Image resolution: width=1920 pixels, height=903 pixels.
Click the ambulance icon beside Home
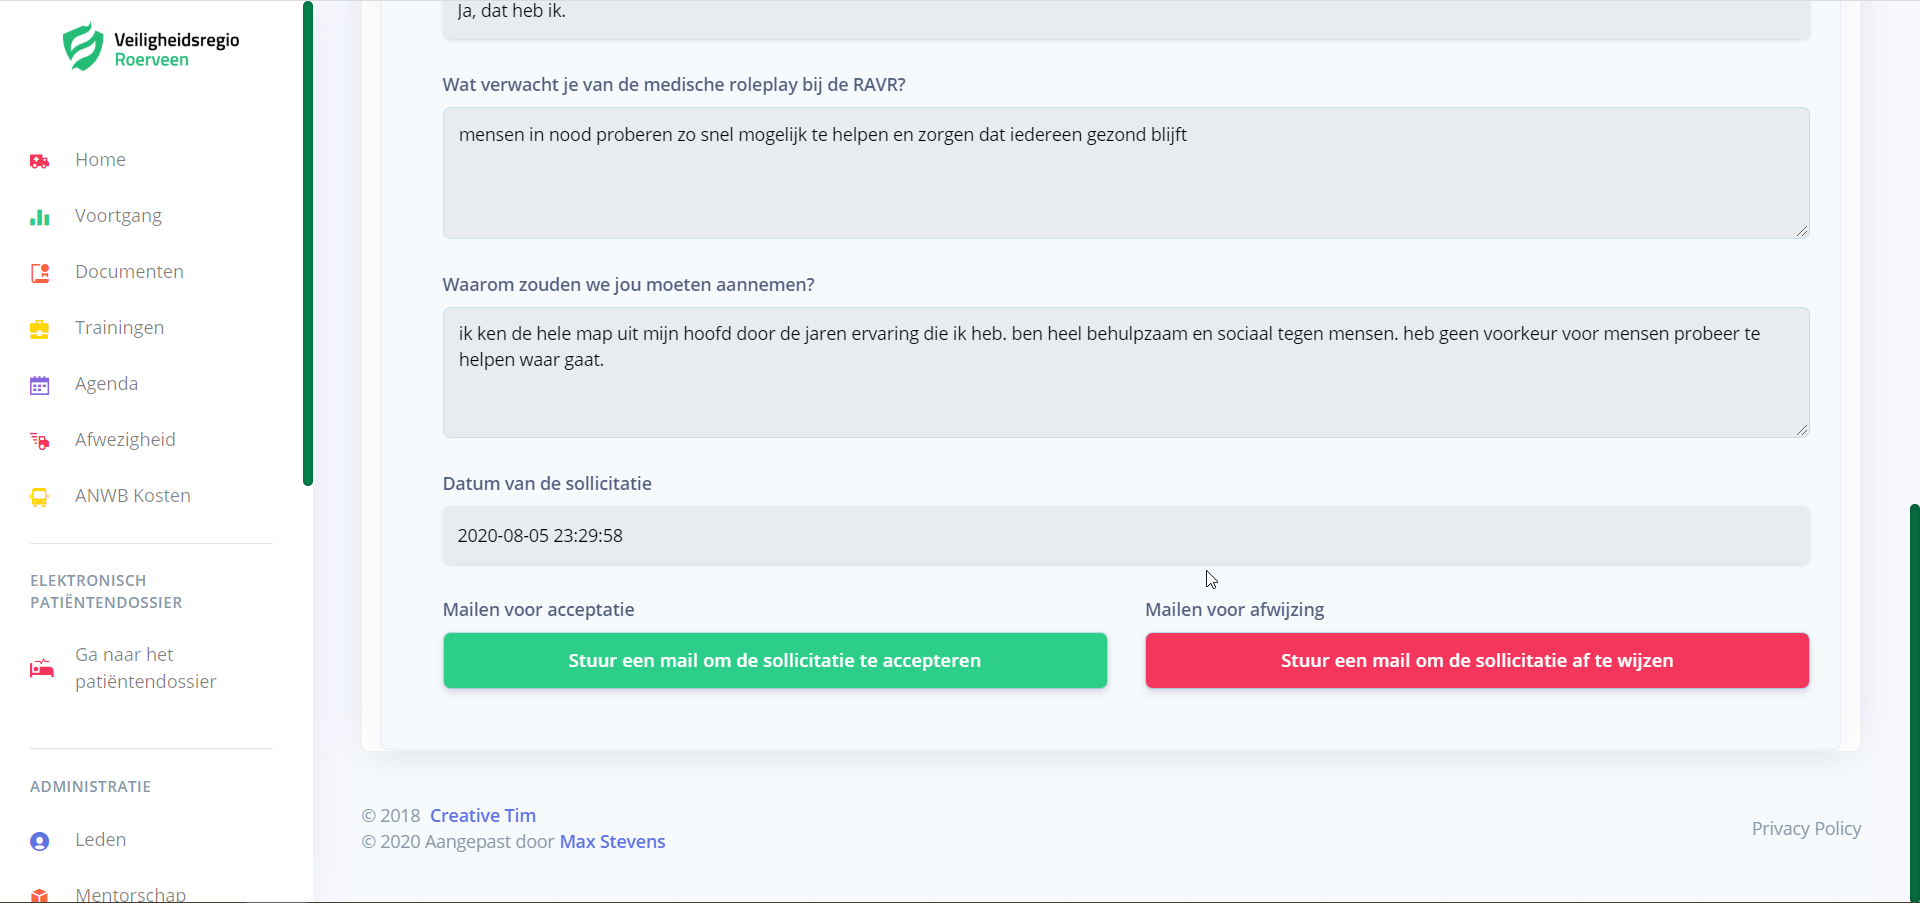(x=40, y=161)
